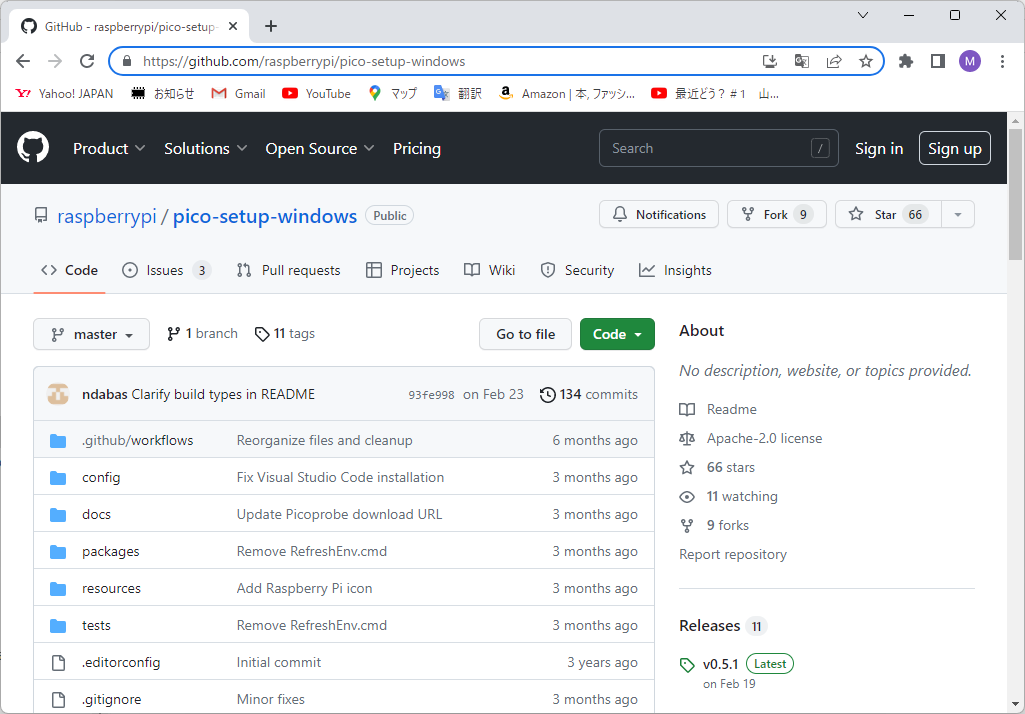View the 134 commits history

589,394
